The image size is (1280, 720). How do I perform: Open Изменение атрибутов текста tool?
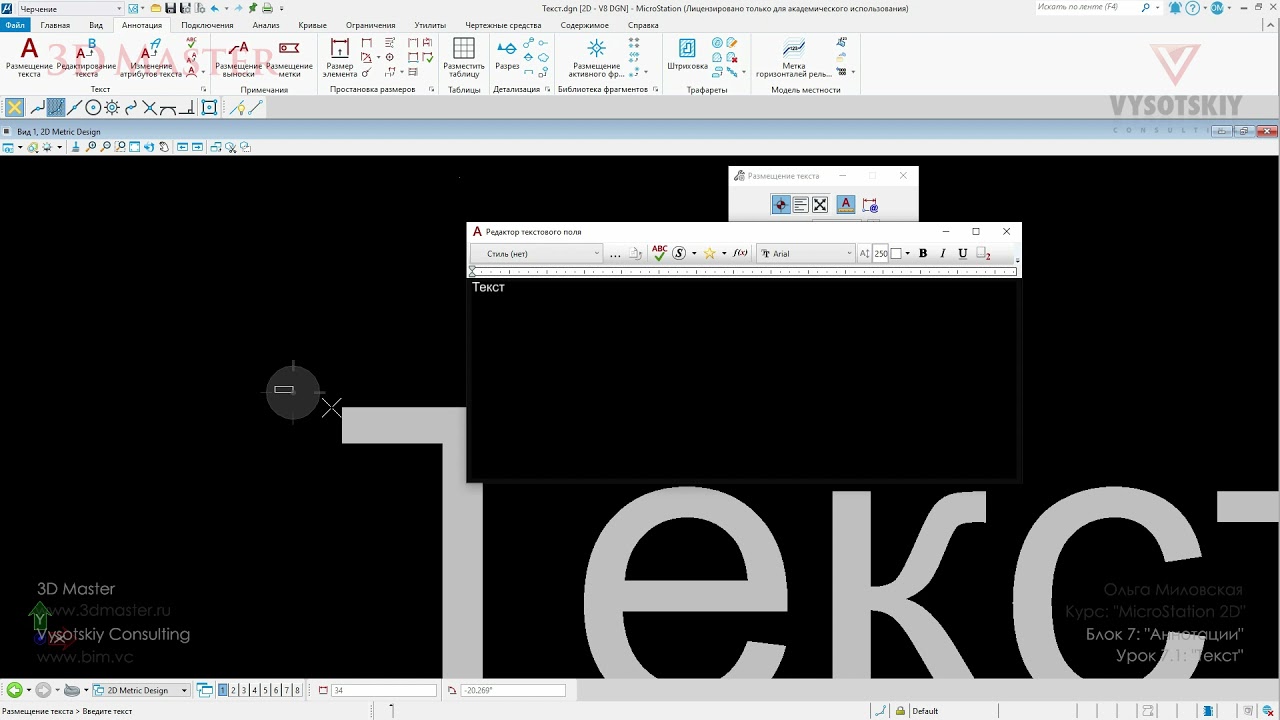(x=151, y=58)
